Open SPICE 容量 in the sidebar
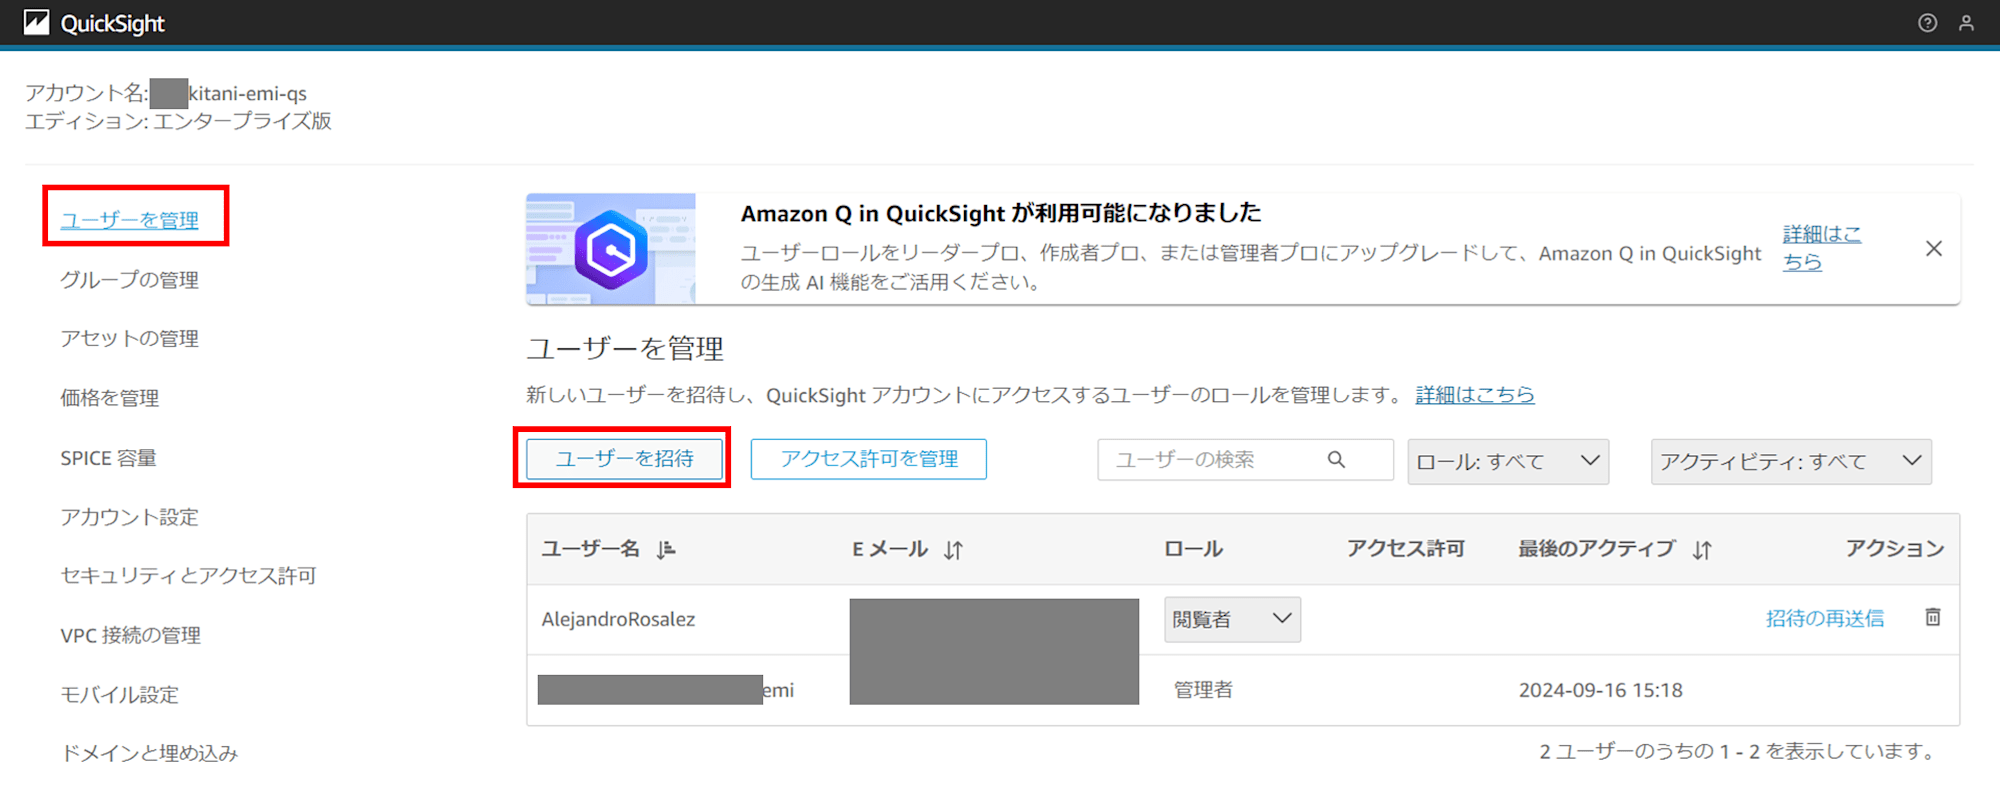Viewport: 2000px width, 791px height. point(108,458)
